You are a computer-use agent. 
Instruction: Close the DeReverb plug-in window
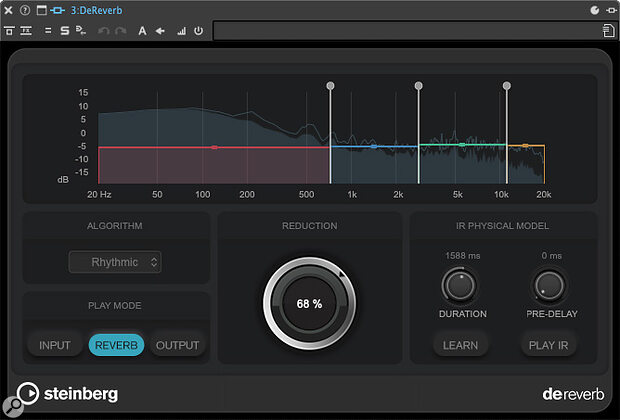pyautogui.click(x=8, y=10)
